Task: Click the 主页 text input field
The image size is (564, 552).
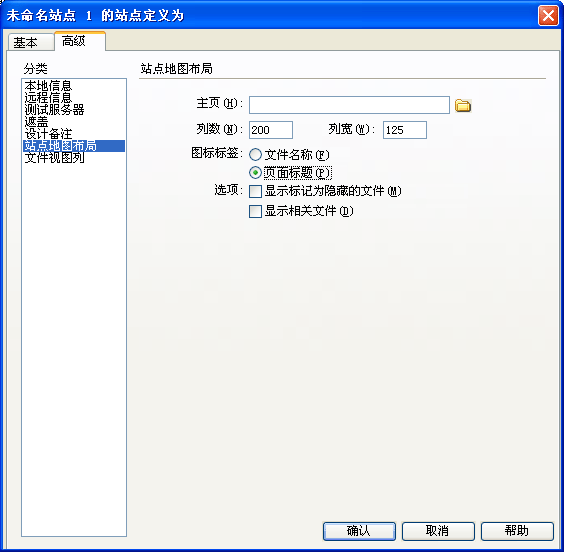Action: pyautogui.click(x=349, y=105)
